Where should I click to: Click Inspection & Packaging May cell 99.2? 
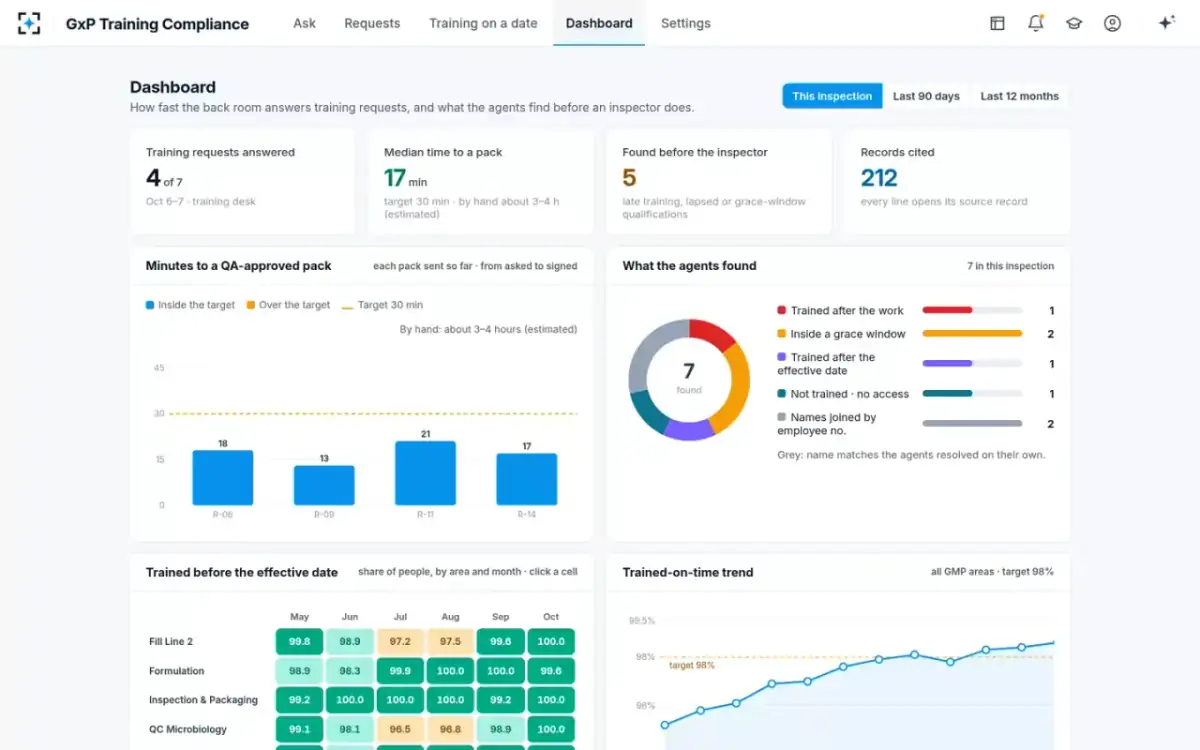[x=299, y=700]
